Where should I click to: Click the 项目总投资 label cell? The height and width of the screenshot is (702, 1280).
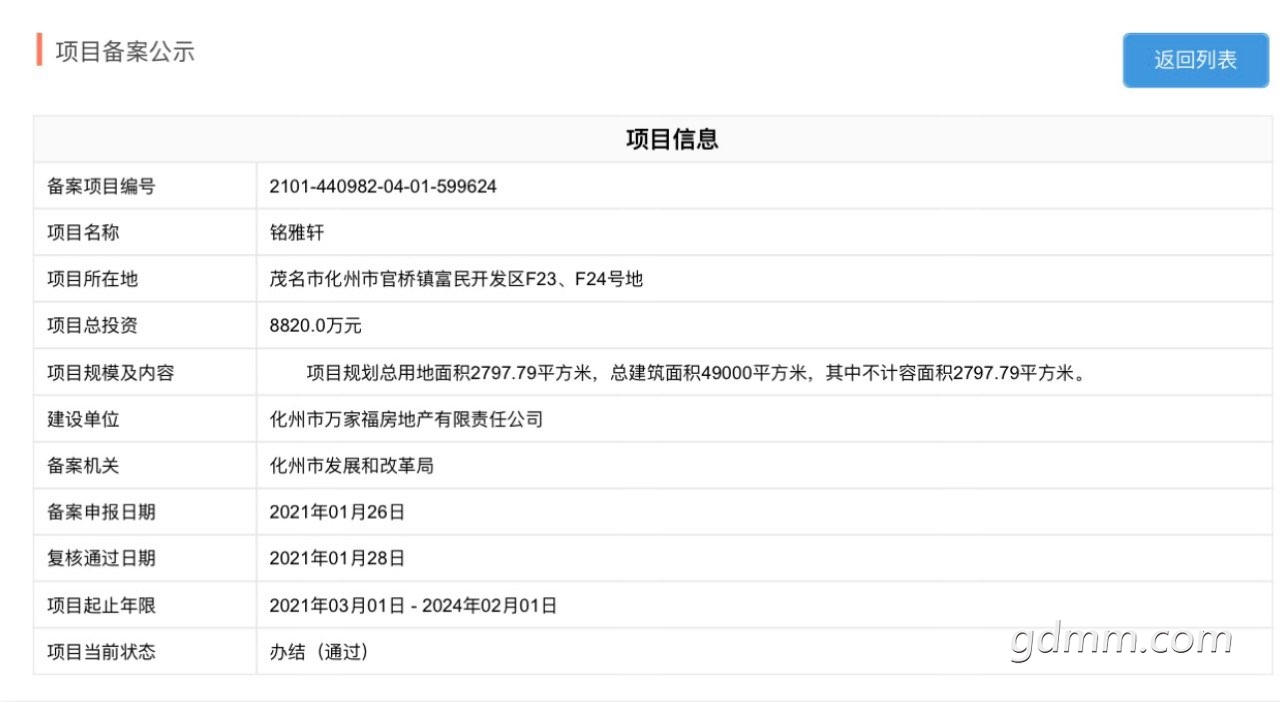92,326
